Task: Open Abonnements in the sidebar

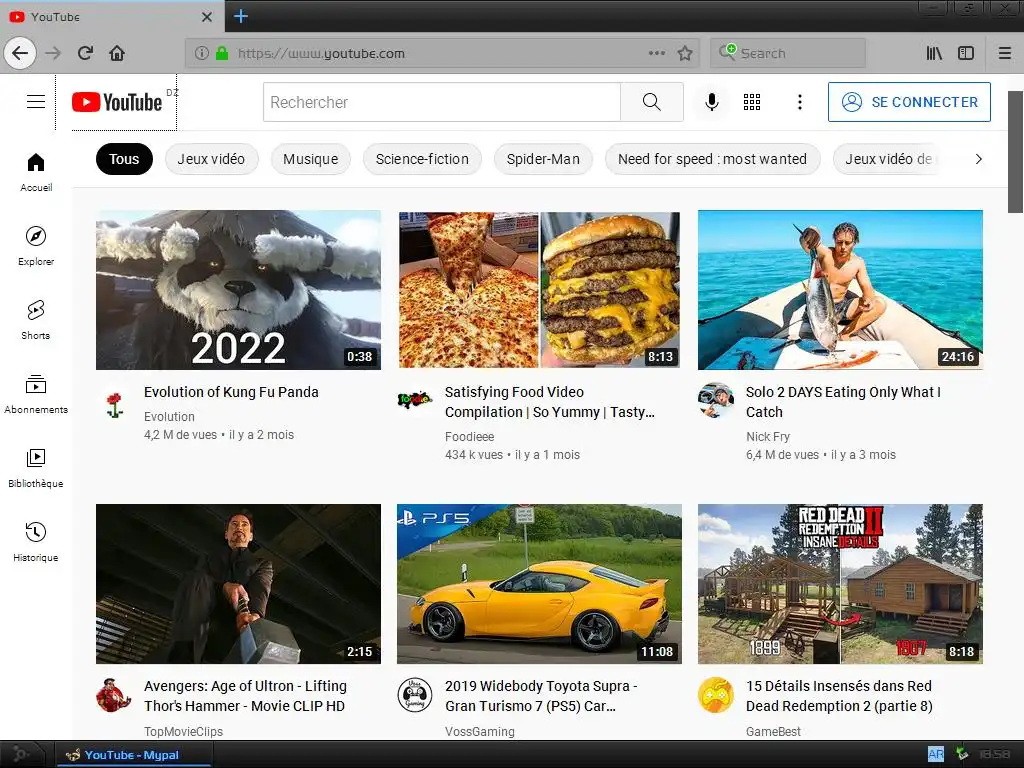Action: point(36,394)
